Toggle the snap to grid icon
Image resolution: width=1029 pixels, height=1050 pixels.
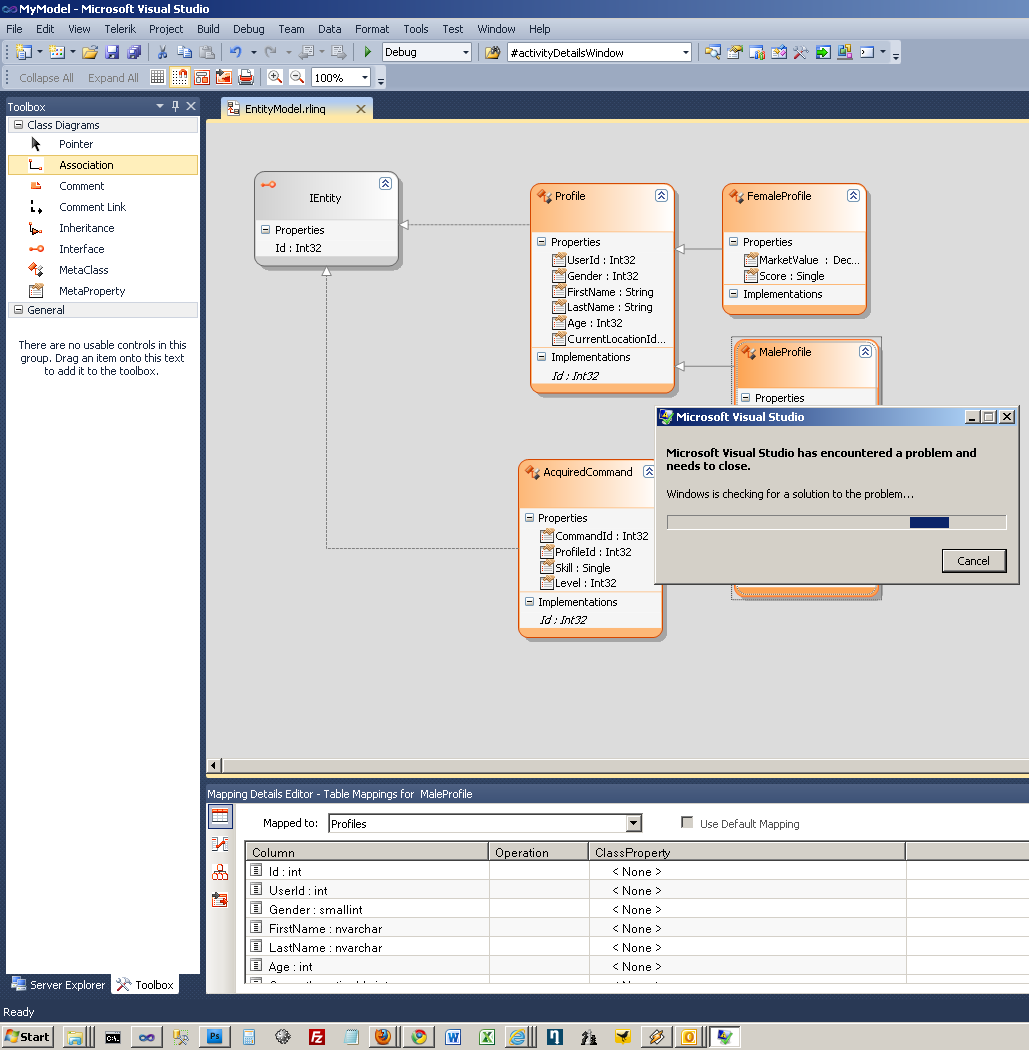pyautogui.click(x=180, y=77)
